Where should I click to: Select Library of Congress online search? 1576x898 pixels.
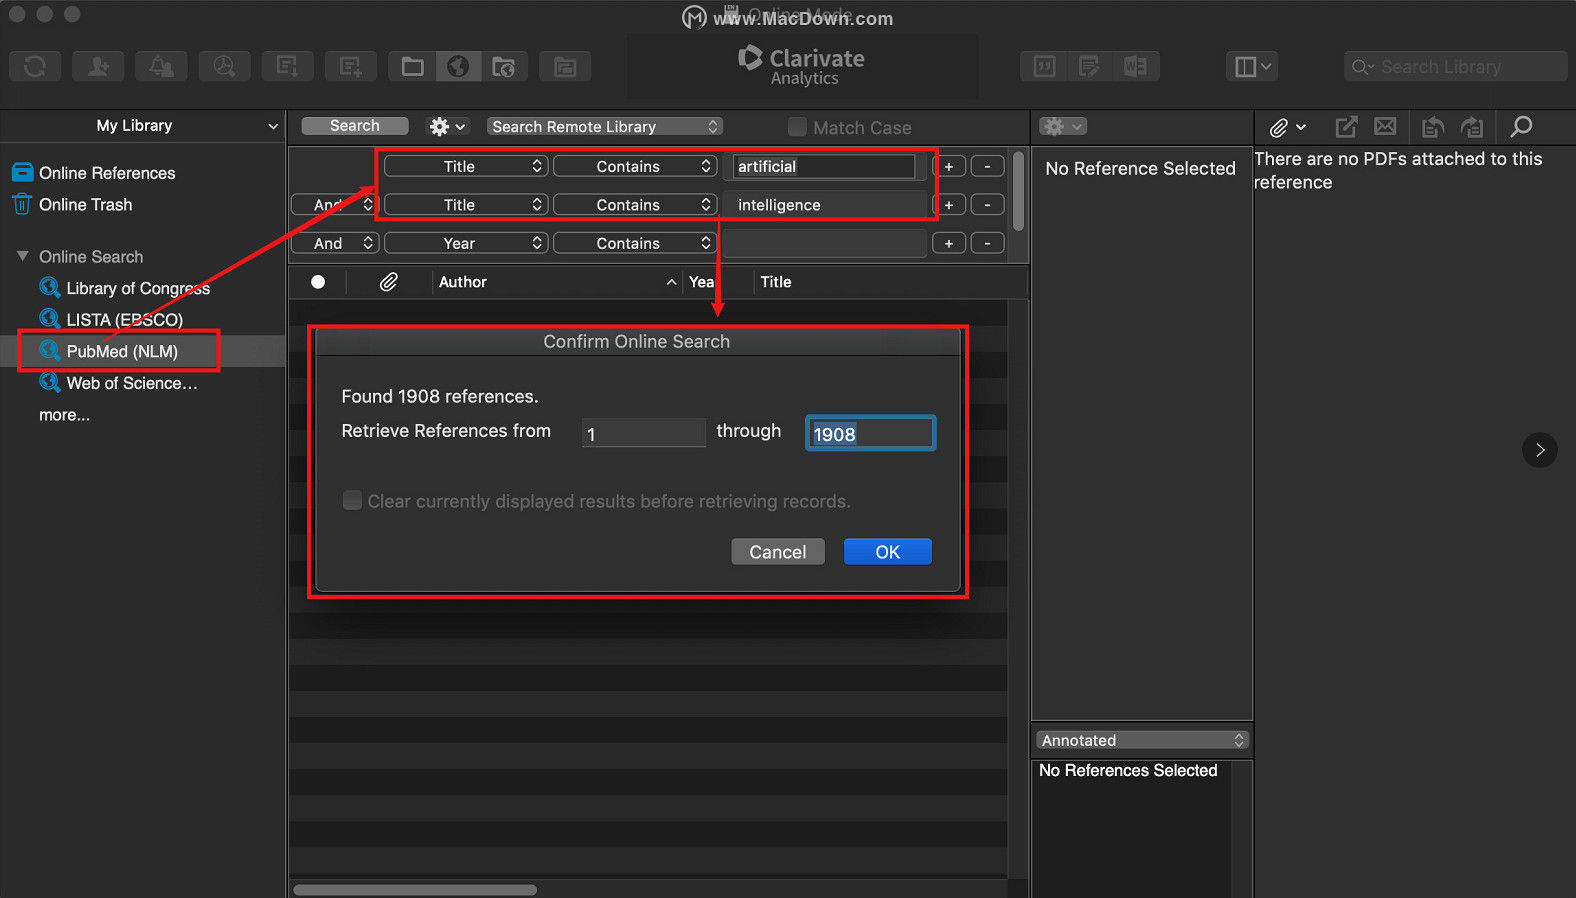pos(138,288)
